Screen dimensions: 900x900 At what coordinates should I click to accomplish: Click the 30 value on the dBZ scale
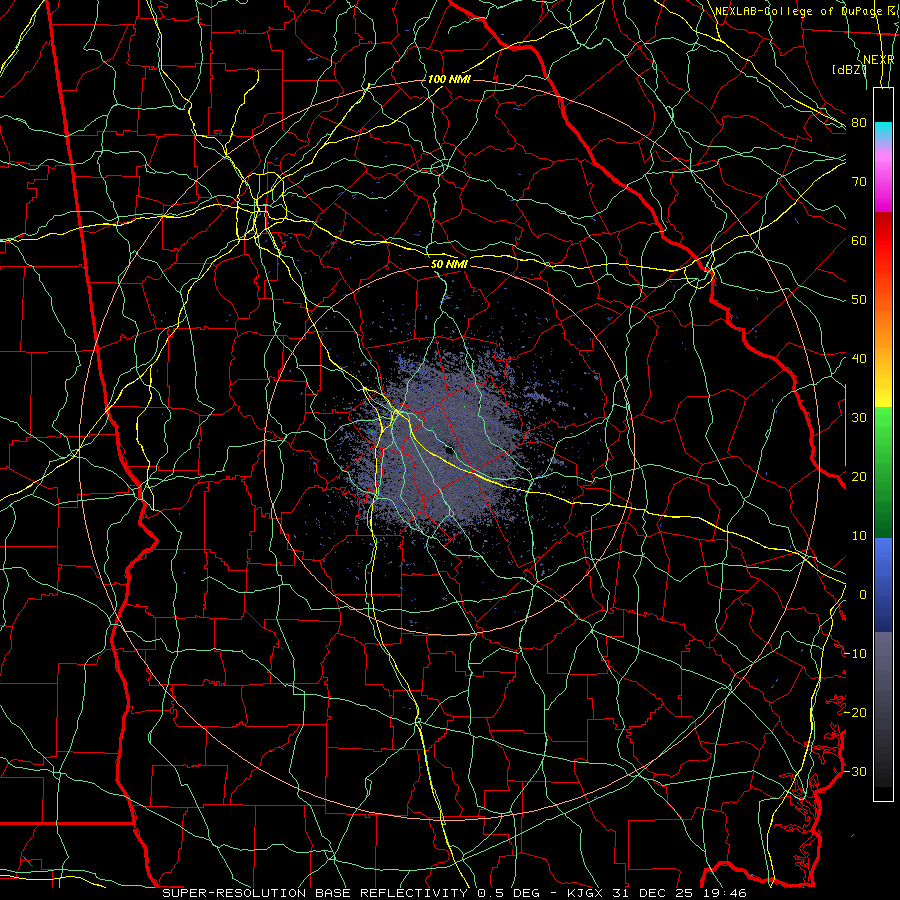859,418
